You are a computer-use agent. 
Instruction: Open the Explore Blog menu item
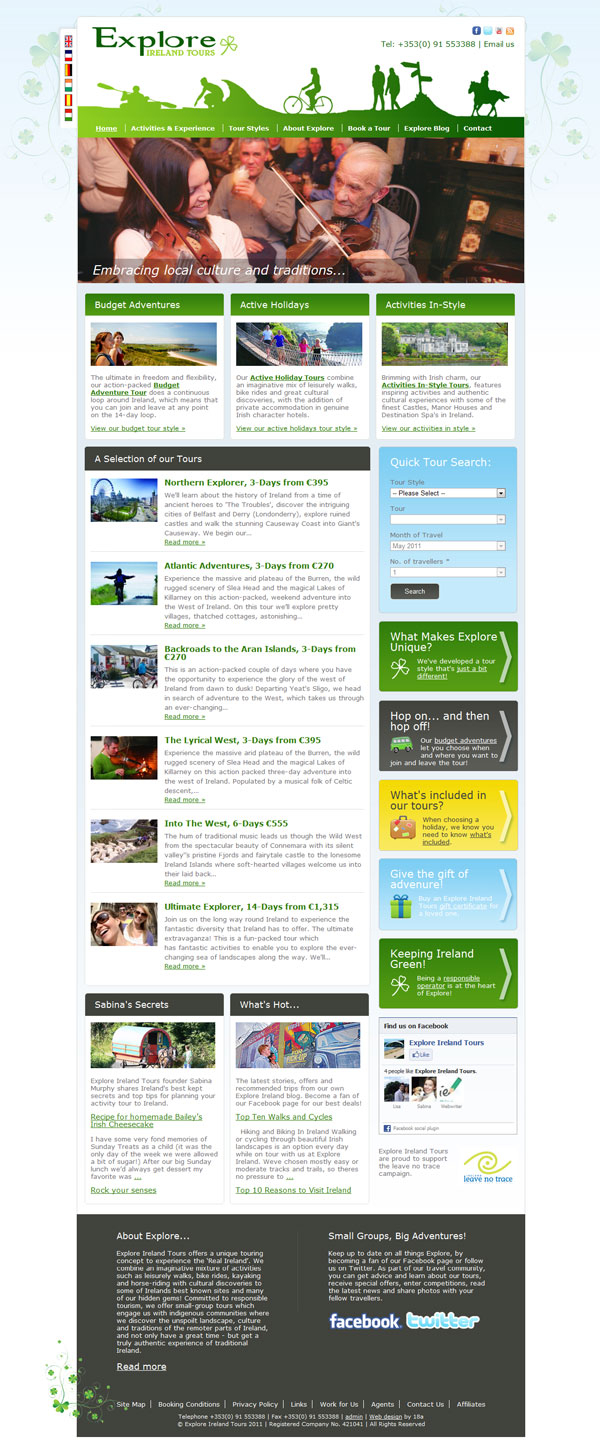tap(426, 128)
